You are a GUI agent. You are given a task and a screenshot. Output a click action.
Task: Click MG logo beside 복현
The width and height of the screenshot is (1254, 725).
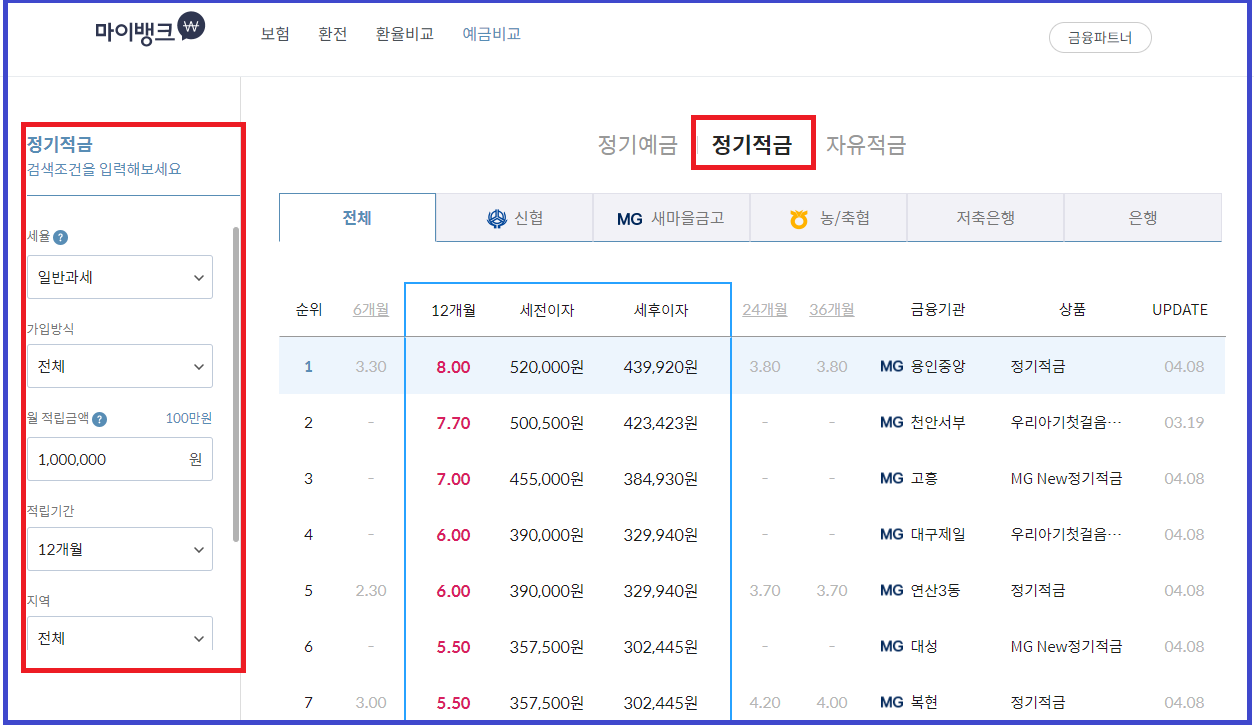pyautogui.click(x=891, y=703)
